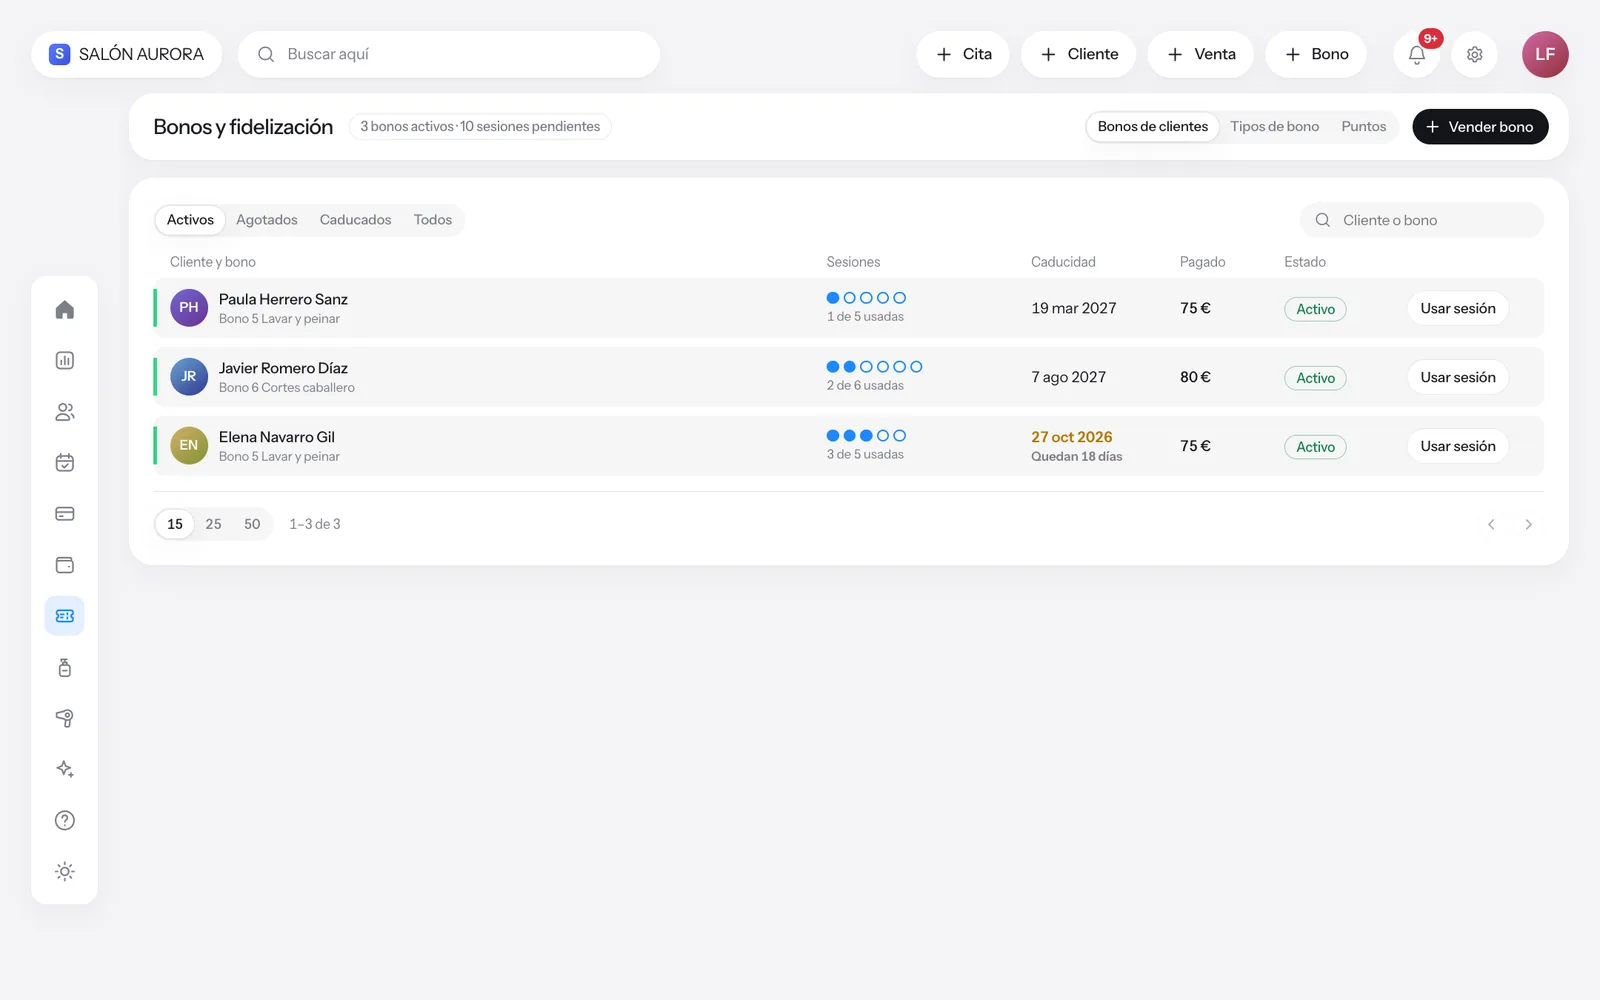Click Usar sesión for Paula Herrero Sanz
The image size is (1600, 1000).
[x=1458, y=308]
